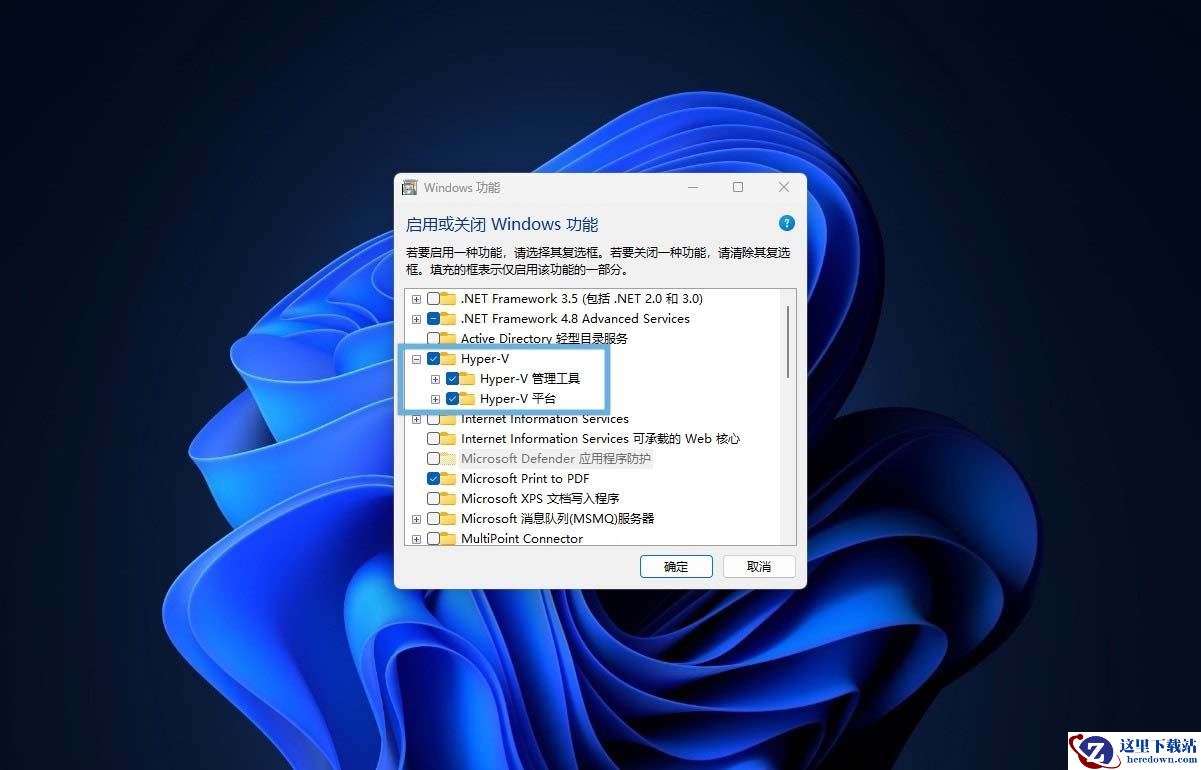This screenshot has width=1201, height=770.
Task: Select the Hyper-V 平台 label
Action: coord(518,398)
